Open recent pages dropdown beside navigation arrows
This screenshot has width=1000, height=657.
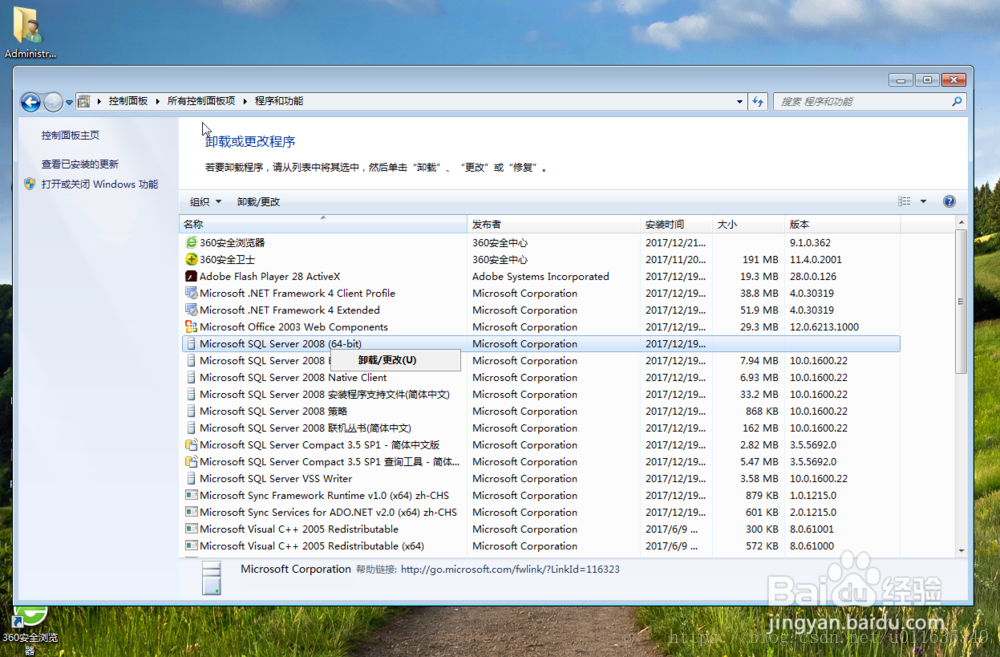69,102
